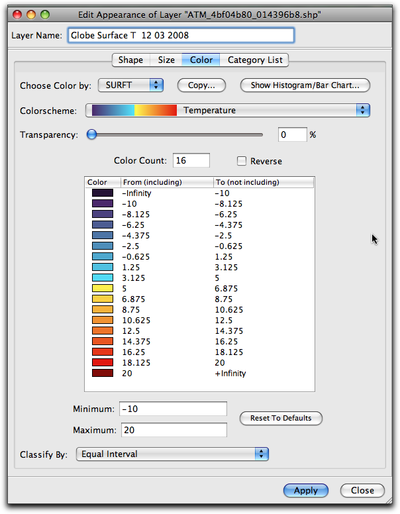Click the dark red swatch for from 20 row
Screen dimensions: 400x514
[x=103, y=373]
